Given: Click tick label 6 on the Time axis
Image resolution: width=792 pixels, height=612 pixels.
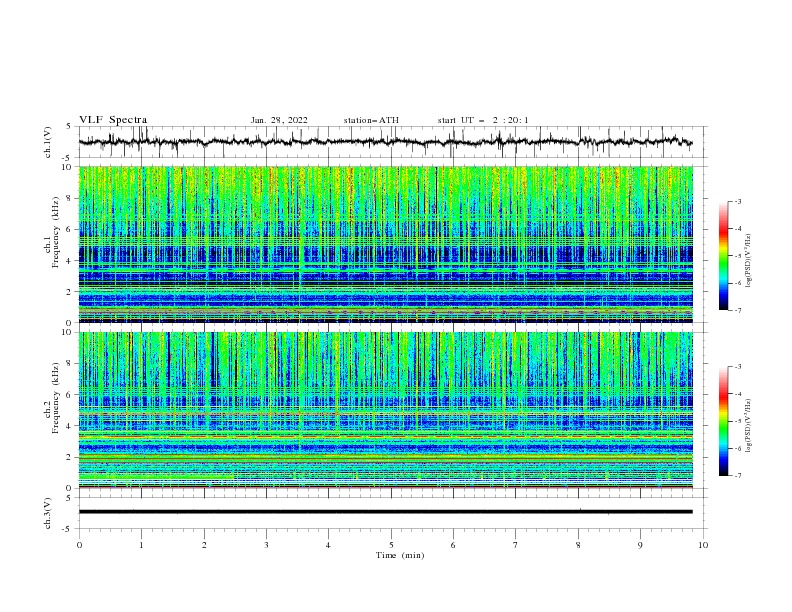Looking at the screenshot, I should pyautogui.click(x=453, y=545).
